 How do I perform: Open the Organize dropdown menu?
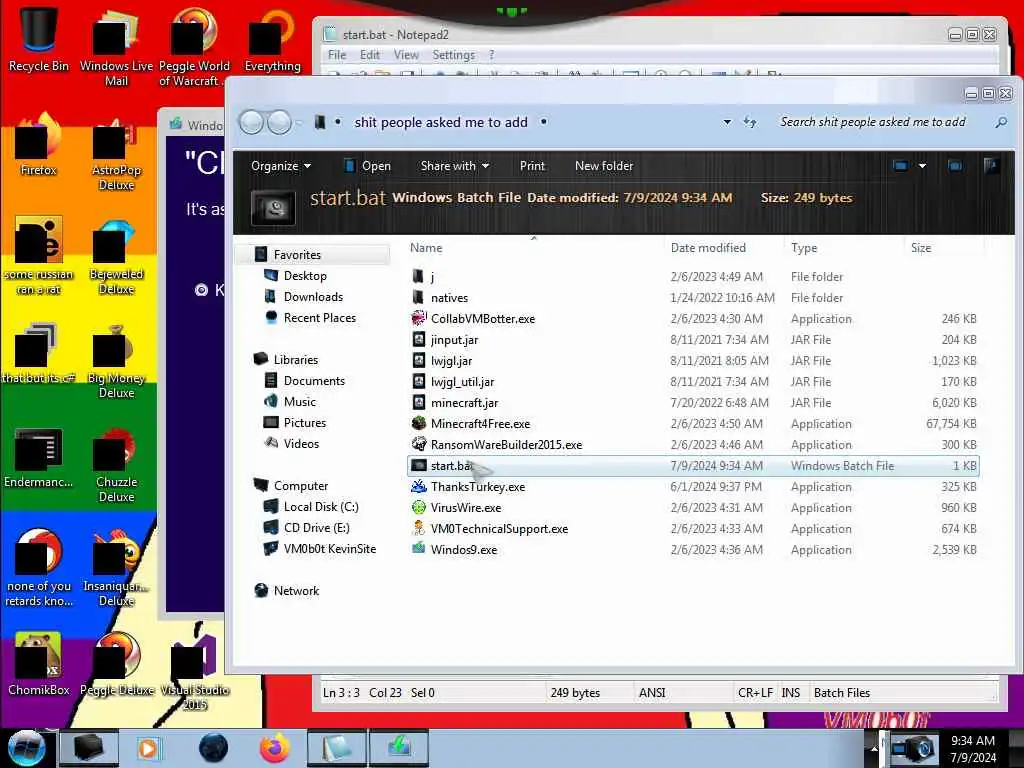coord(281,166)
